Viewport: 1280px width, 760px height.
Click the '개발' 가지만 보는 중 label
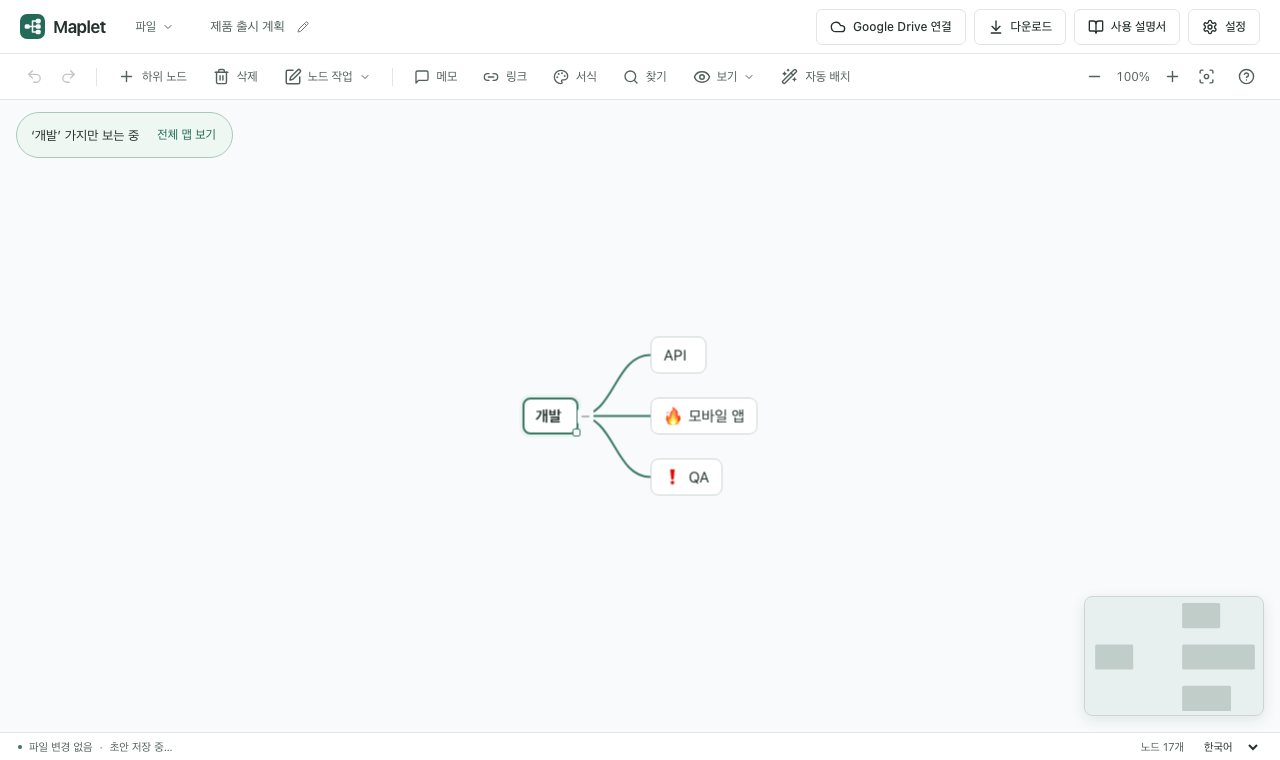[85, 135]
